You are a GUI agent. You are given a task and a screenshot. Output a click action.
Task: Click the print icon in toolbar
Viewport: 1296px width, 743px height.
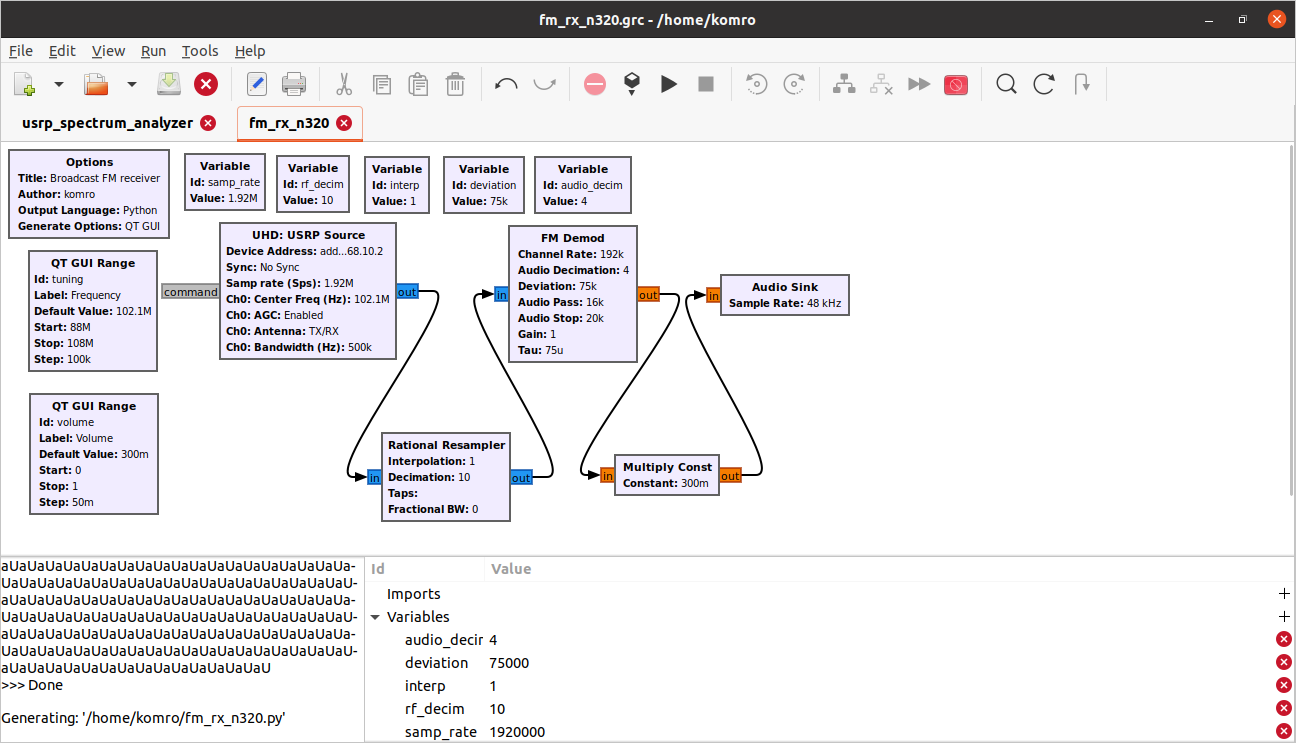pyautogui.click(x=293, y=85)
